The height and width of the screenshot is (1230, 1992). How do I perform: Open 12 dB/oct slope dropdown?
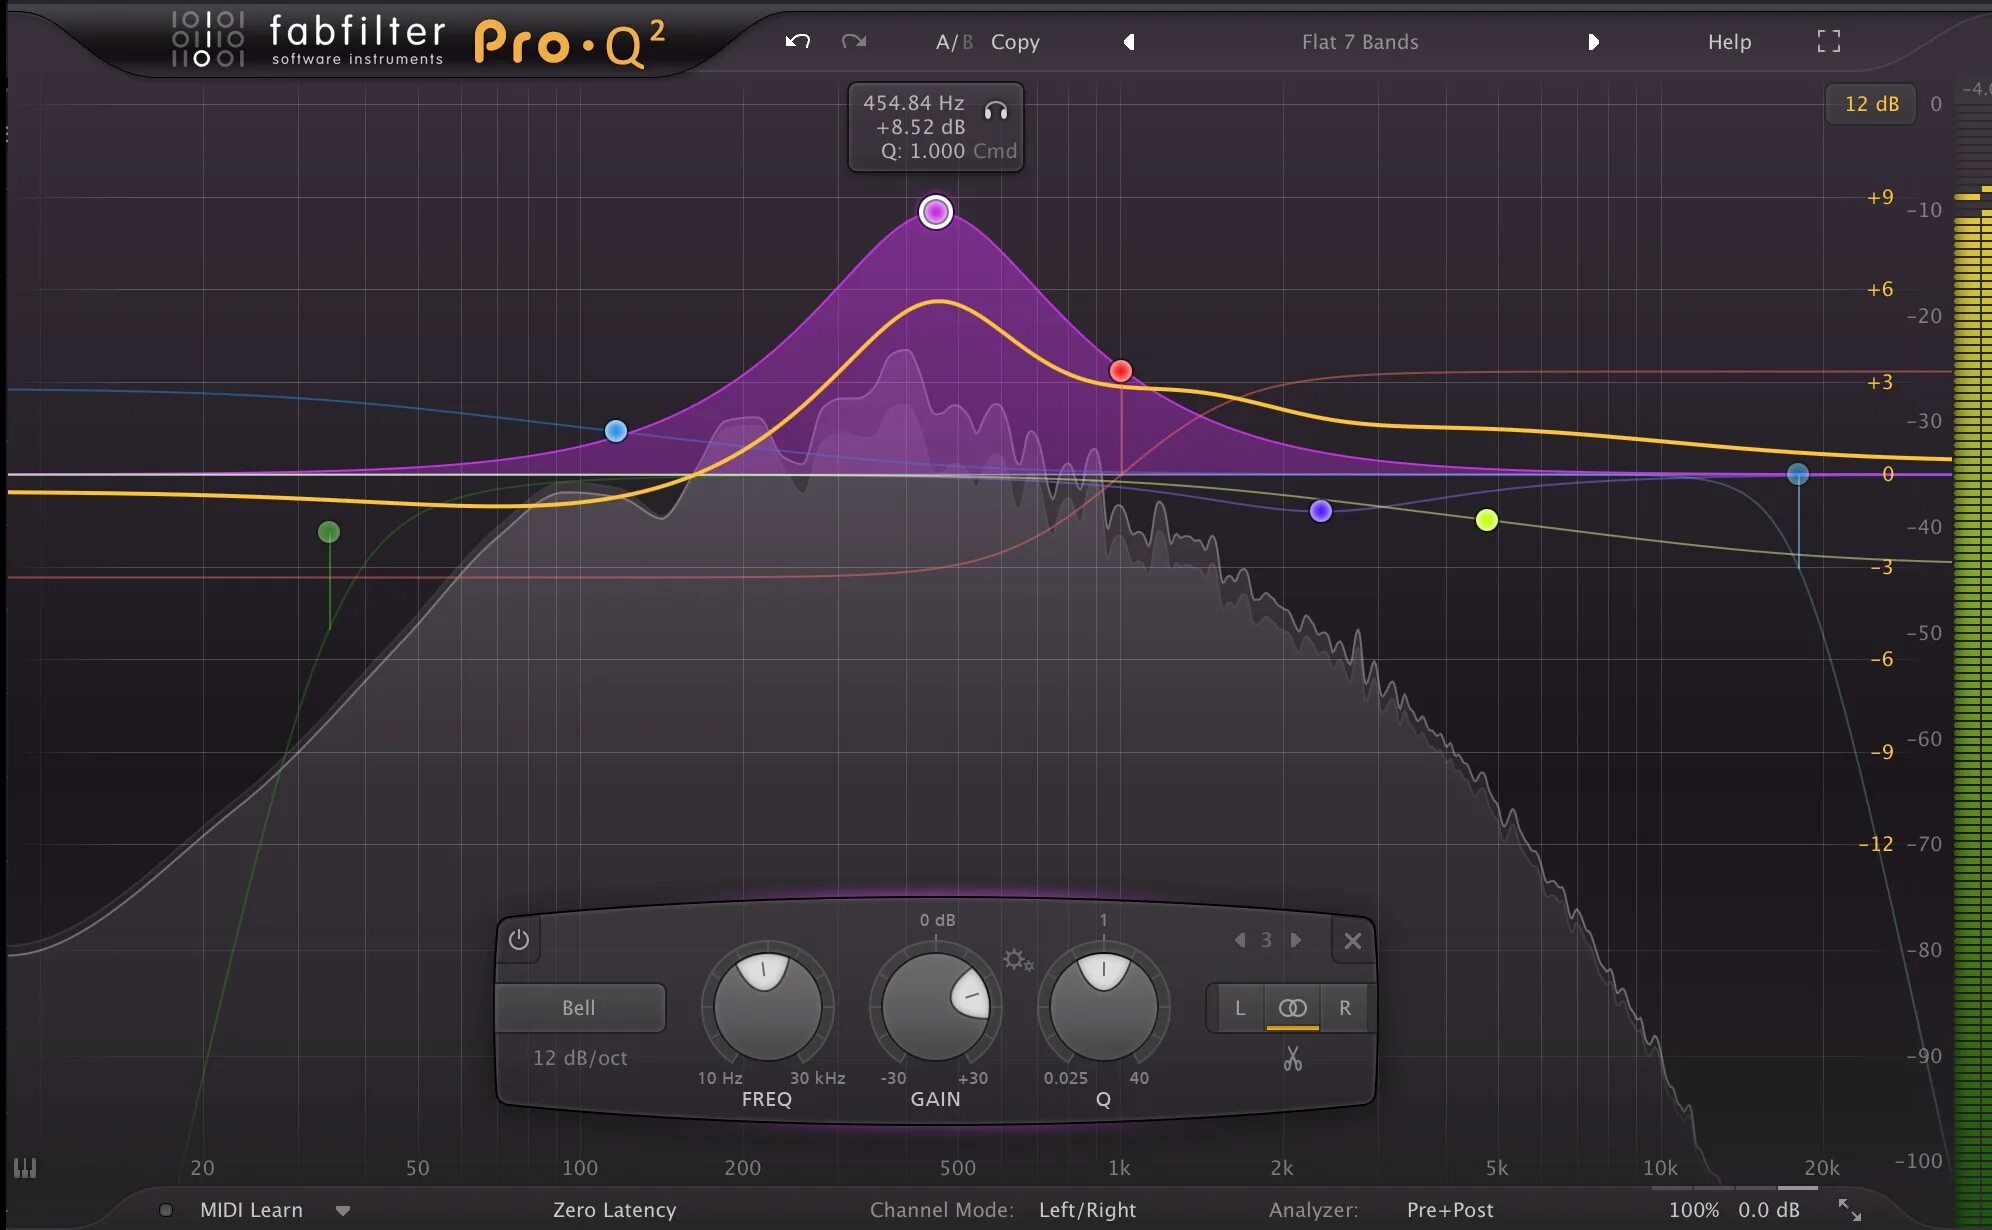click(580, 1058)
